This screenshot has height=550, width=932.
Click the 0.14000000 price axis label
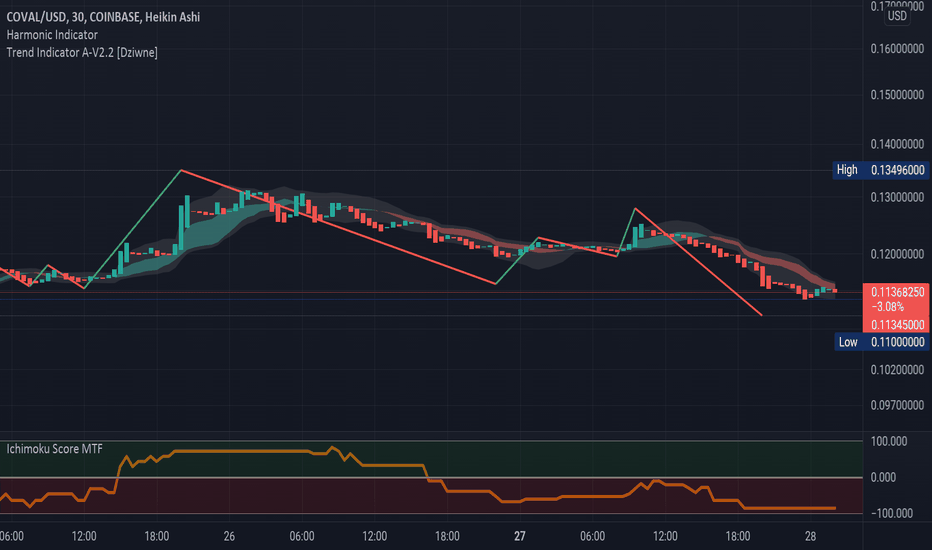click(897, 144)
